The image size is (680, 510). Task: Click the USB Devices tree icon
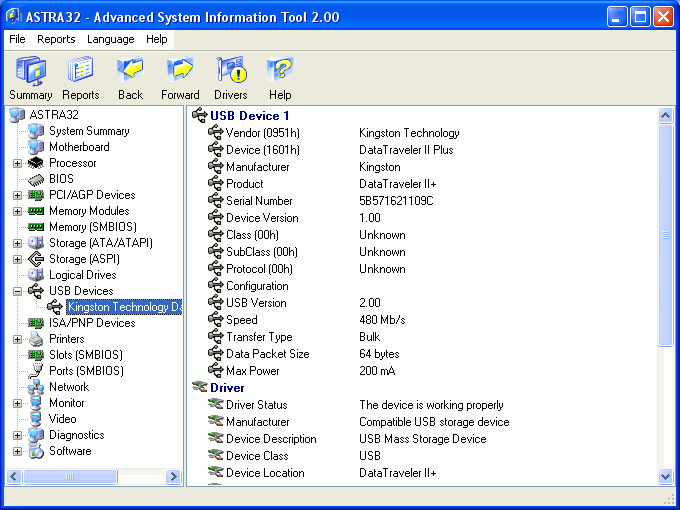[36, 291]
